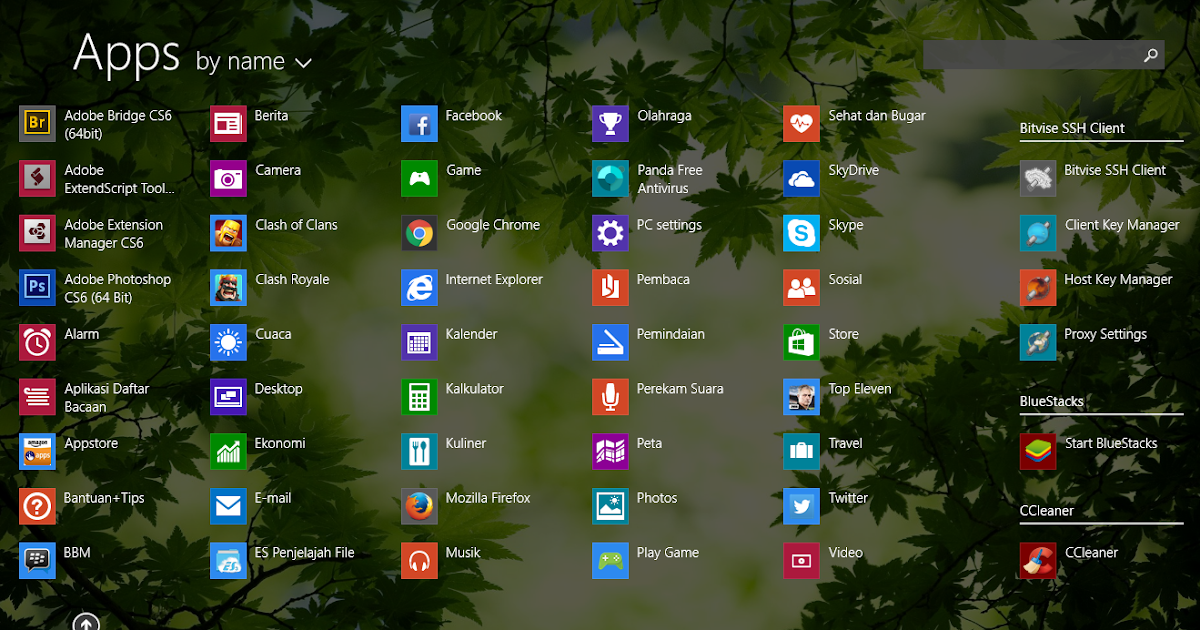Select the Bitvise SSH Client group header
1200x630 pixels.
coord(1072,128)
